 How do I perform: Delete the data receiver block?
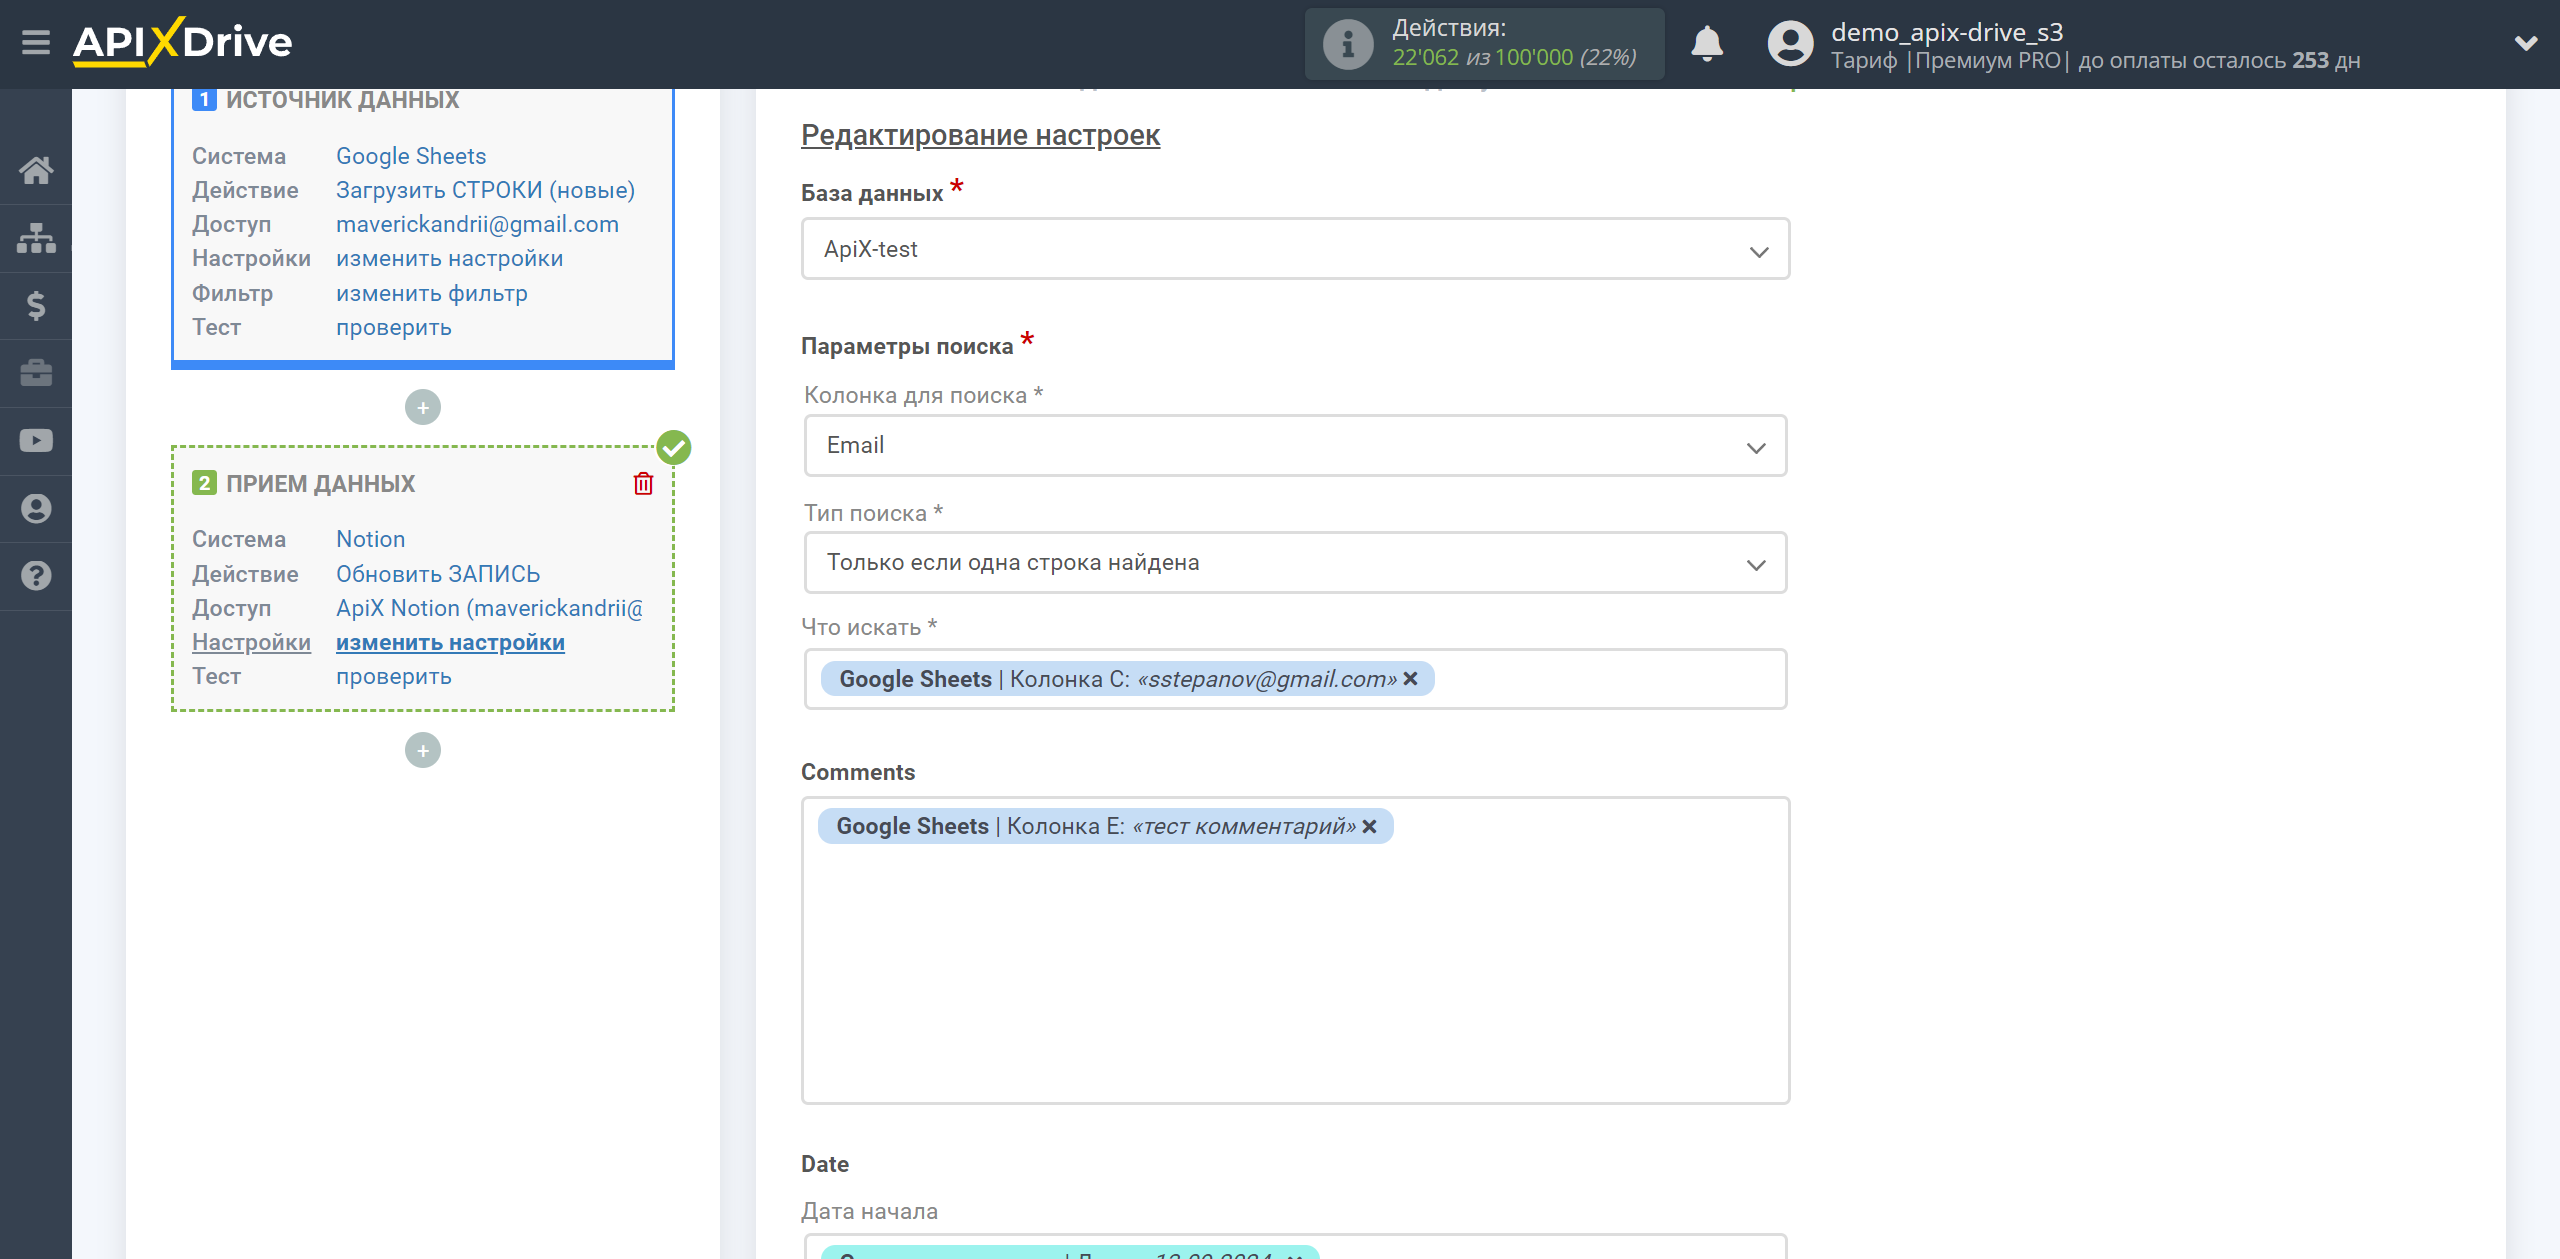[x=643, y=484]
